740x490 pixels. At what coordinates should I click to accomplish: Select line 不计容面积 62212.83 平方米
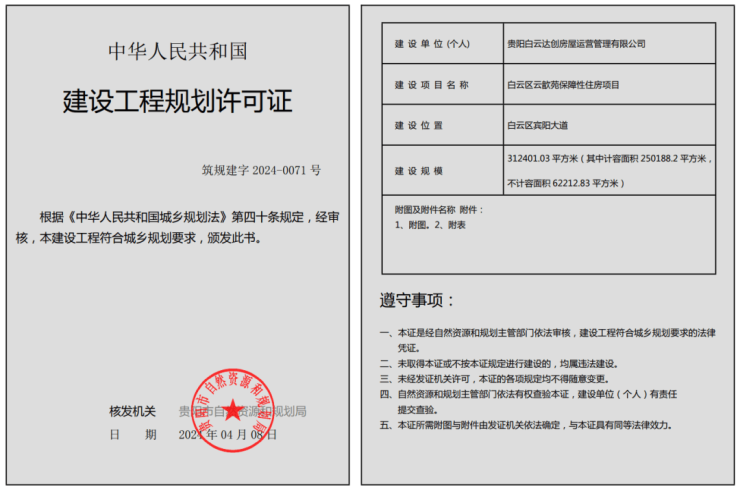click(x=566, y=183)
